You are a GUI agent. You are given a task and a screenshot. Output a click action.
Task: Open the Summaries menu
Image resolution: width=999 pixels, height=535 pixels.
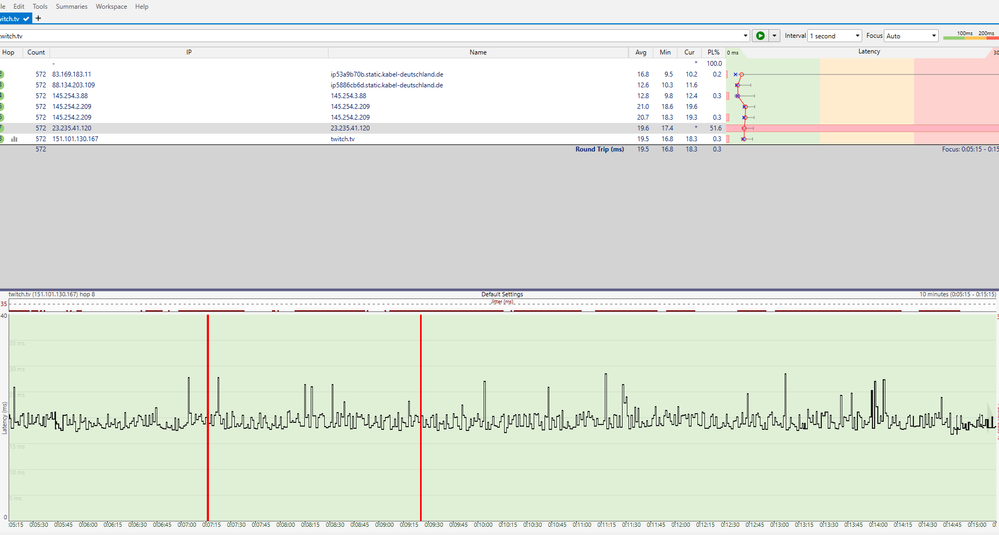(x=71, y=6)
